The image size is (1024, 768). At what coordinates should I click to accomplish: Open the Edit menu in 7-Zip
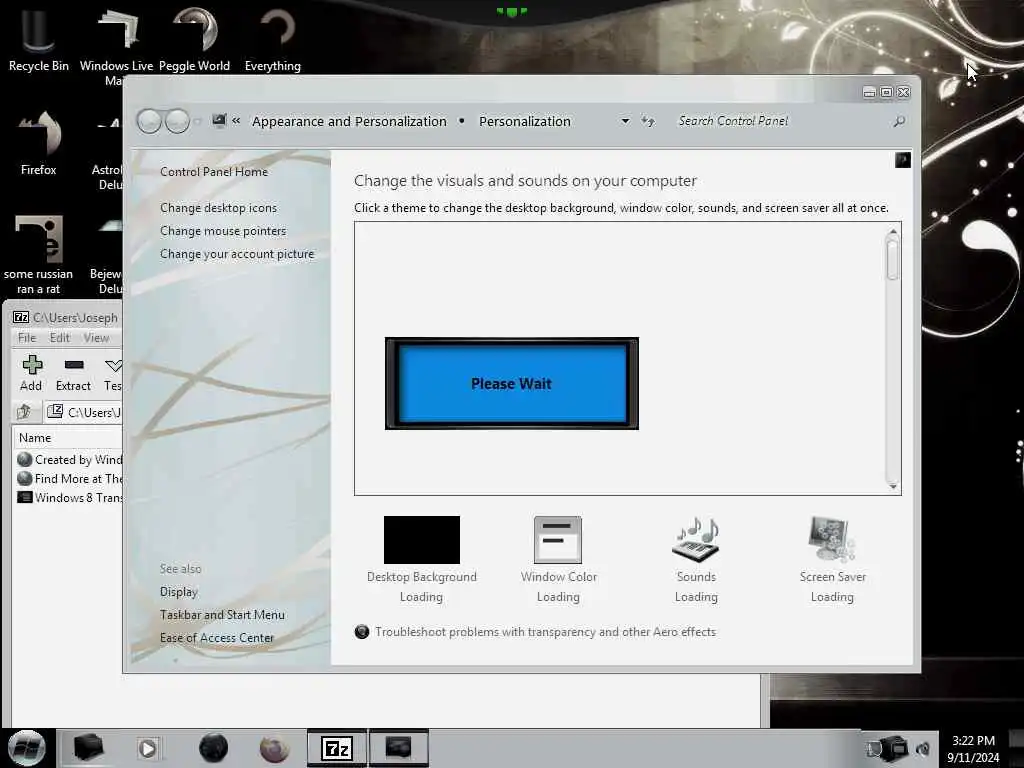[x=59, y=338]
